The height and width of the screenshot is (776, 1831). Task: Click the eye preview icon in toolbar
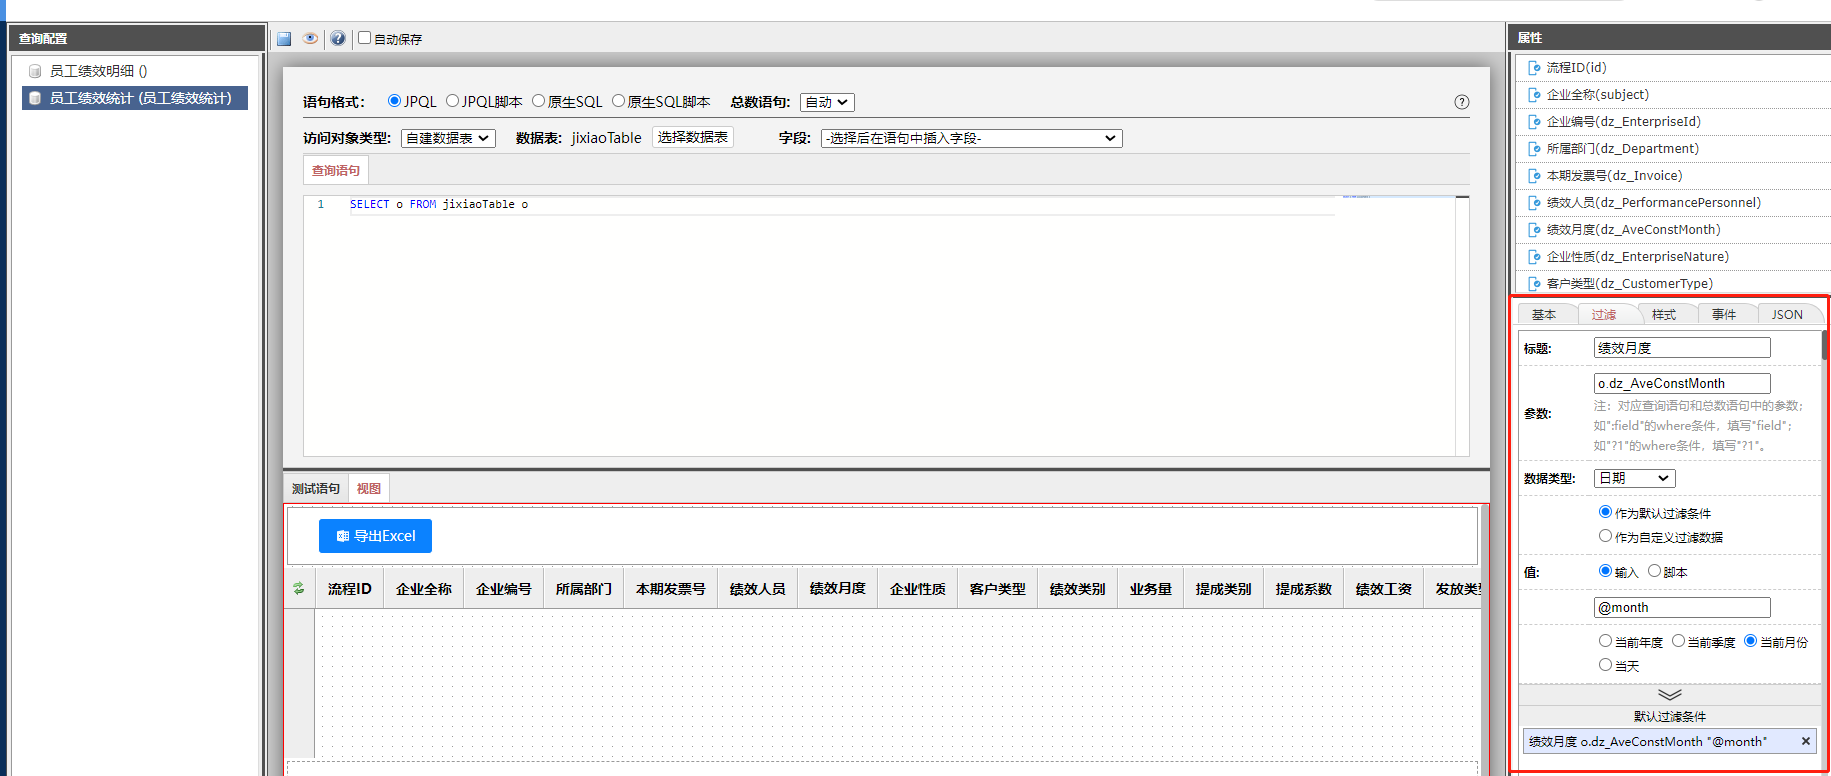click(311, 39)
